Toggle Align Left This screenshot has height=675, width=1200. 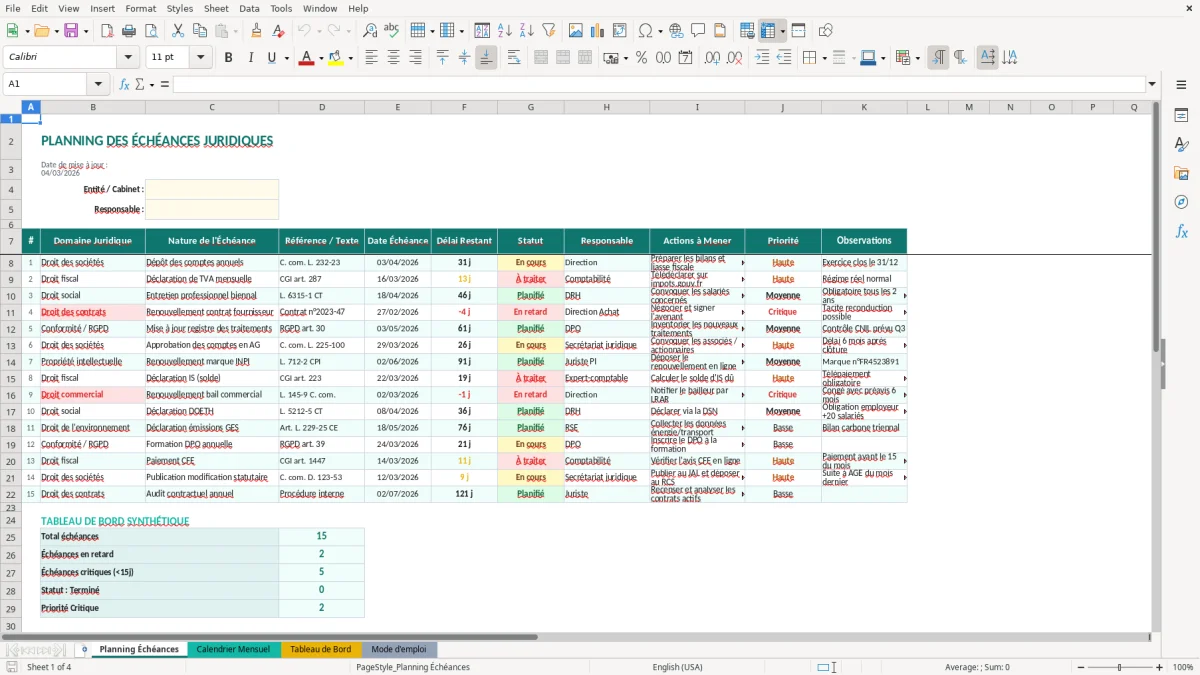pos(372,58)
